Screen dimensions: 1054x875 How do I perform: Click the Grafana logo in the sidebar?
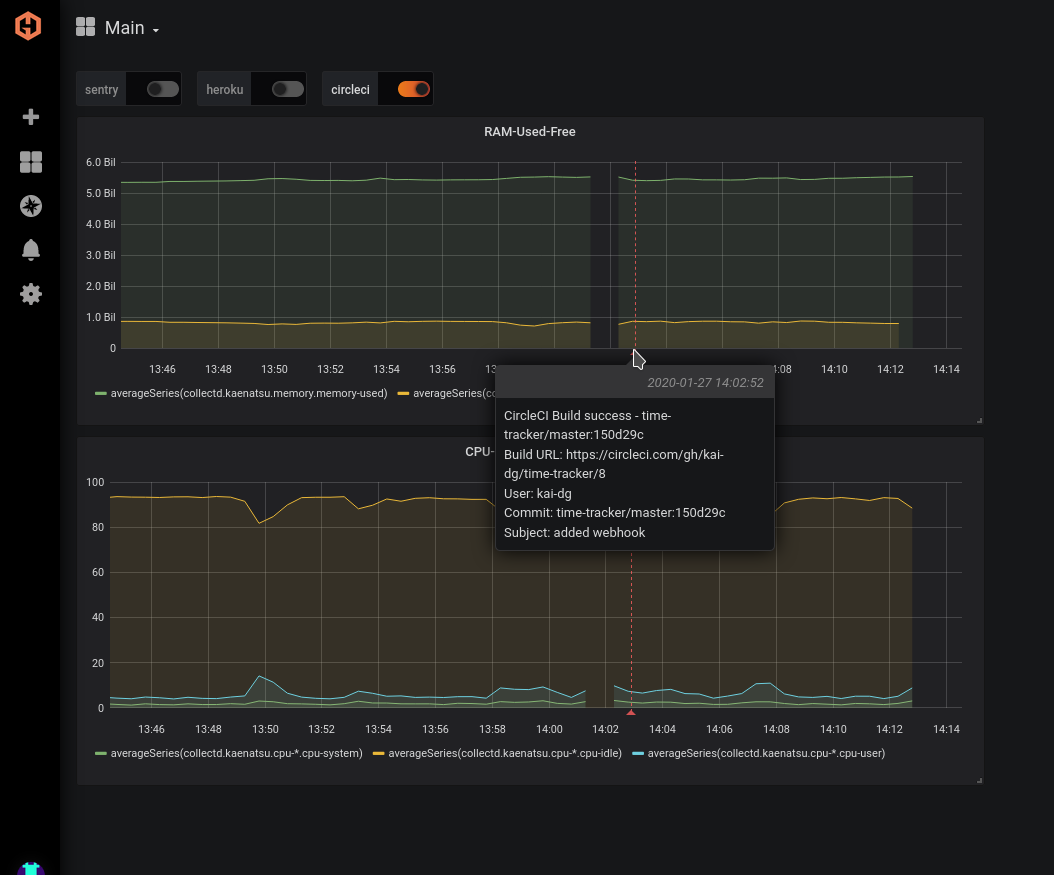coord(29,26)
